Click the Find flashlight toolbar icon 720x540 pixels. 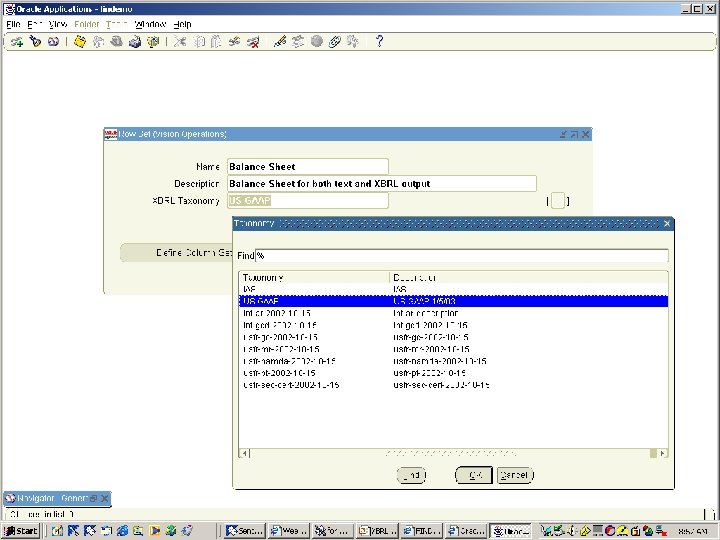(35, 42)
